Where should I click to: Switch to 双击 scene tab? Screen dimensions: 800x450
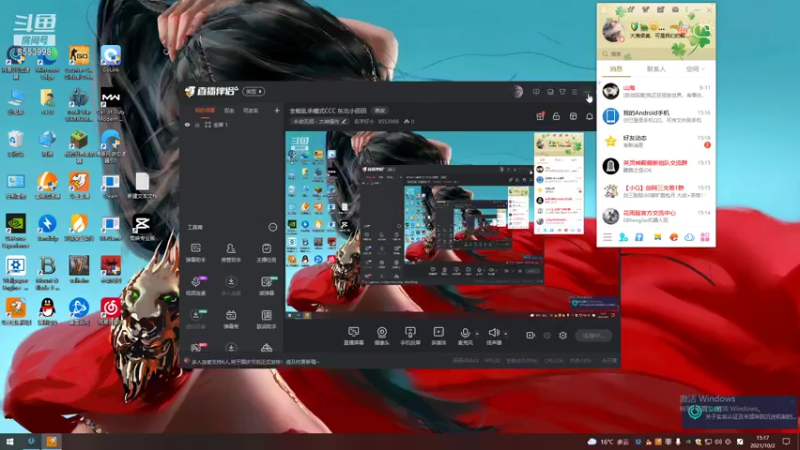point(229,110)
